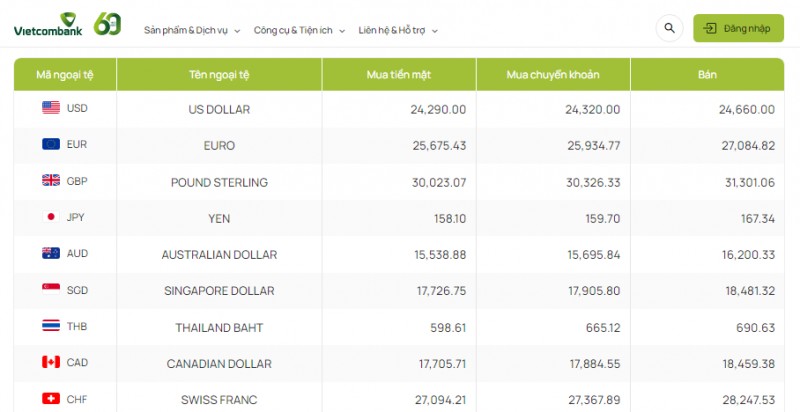Click the Australia flag icon
800x412 pixels.
click(x=51, y=254)
